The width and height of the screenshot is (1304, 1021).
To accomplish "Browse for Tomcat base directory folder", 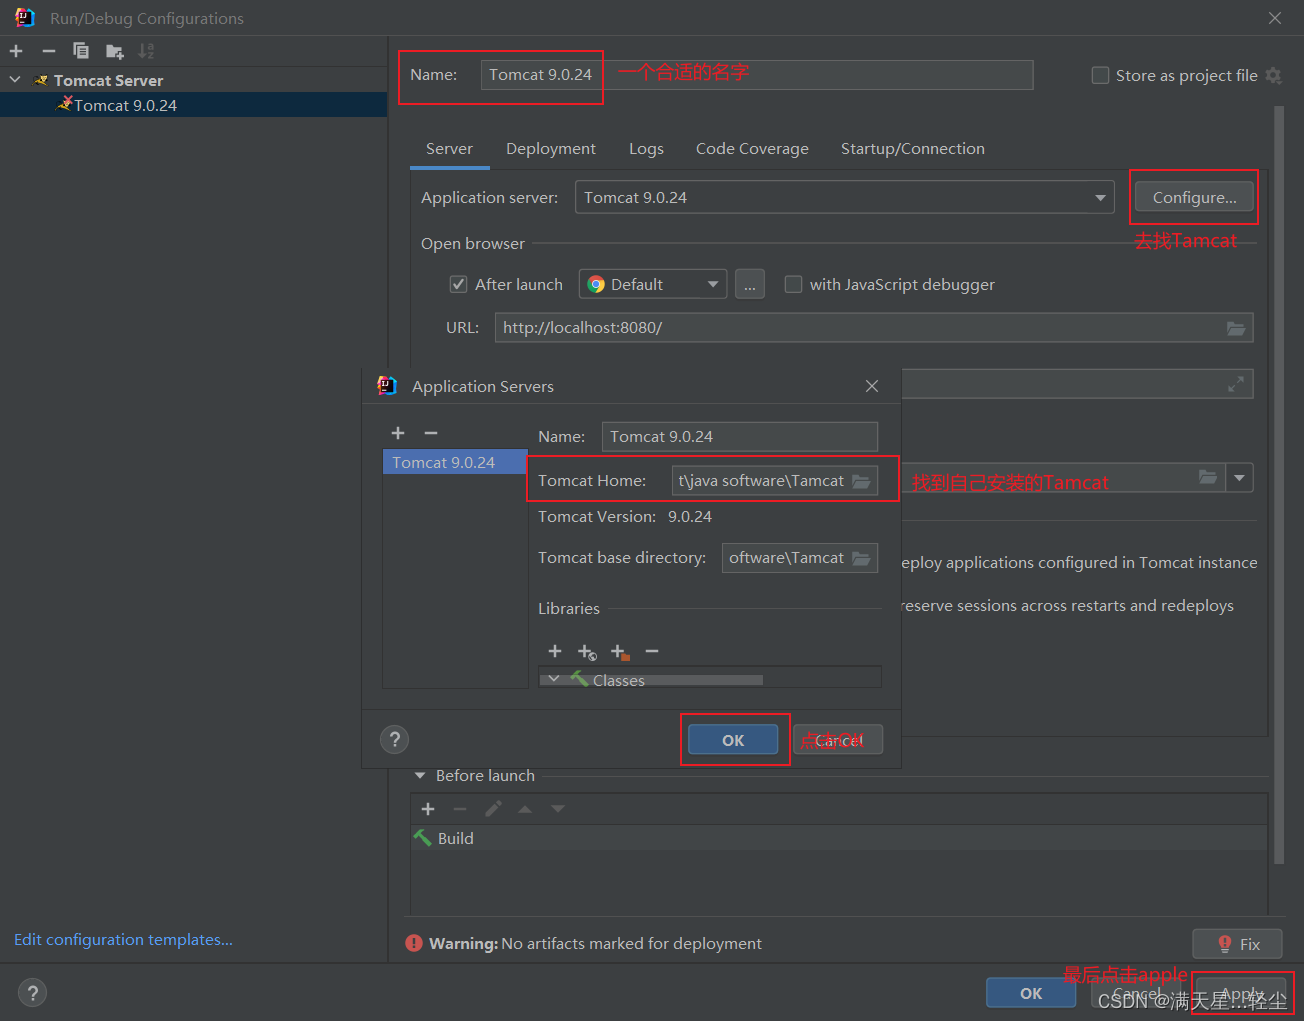I will pyautogui.click(x=861, y=558).
